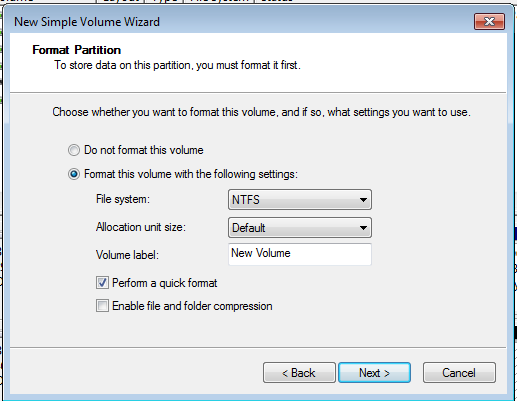Open the File system NTFS dropdown

[x=300, y=200]
